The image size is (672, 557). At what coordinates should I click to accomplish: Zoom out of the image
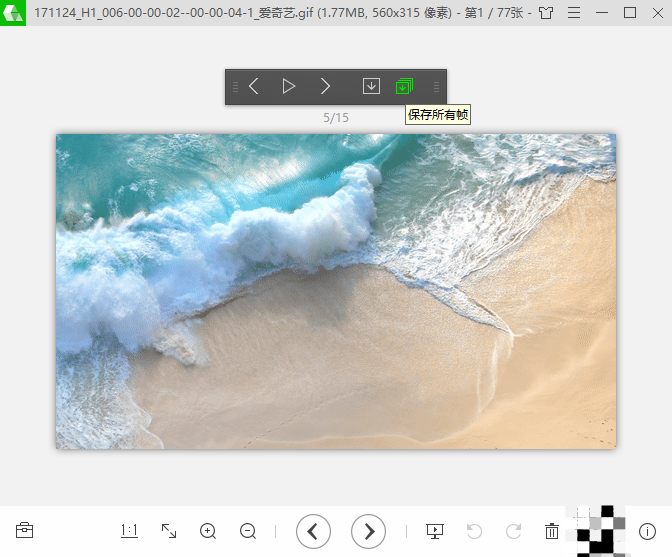pos(248,531)
